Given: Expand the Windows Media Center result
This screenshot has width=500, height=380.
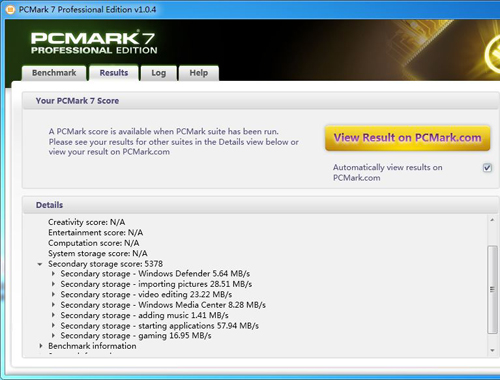Looking at the screenshot, I should click(53, 305).
